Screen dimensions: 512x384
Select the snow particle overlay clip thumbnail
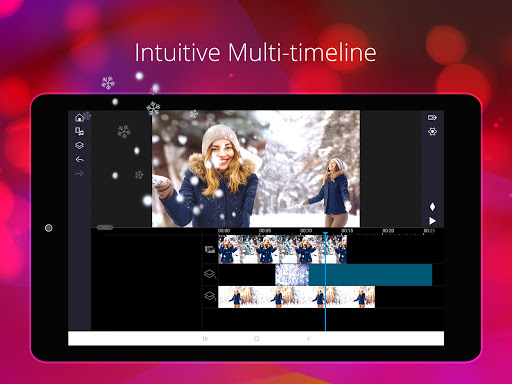point(292,275)
